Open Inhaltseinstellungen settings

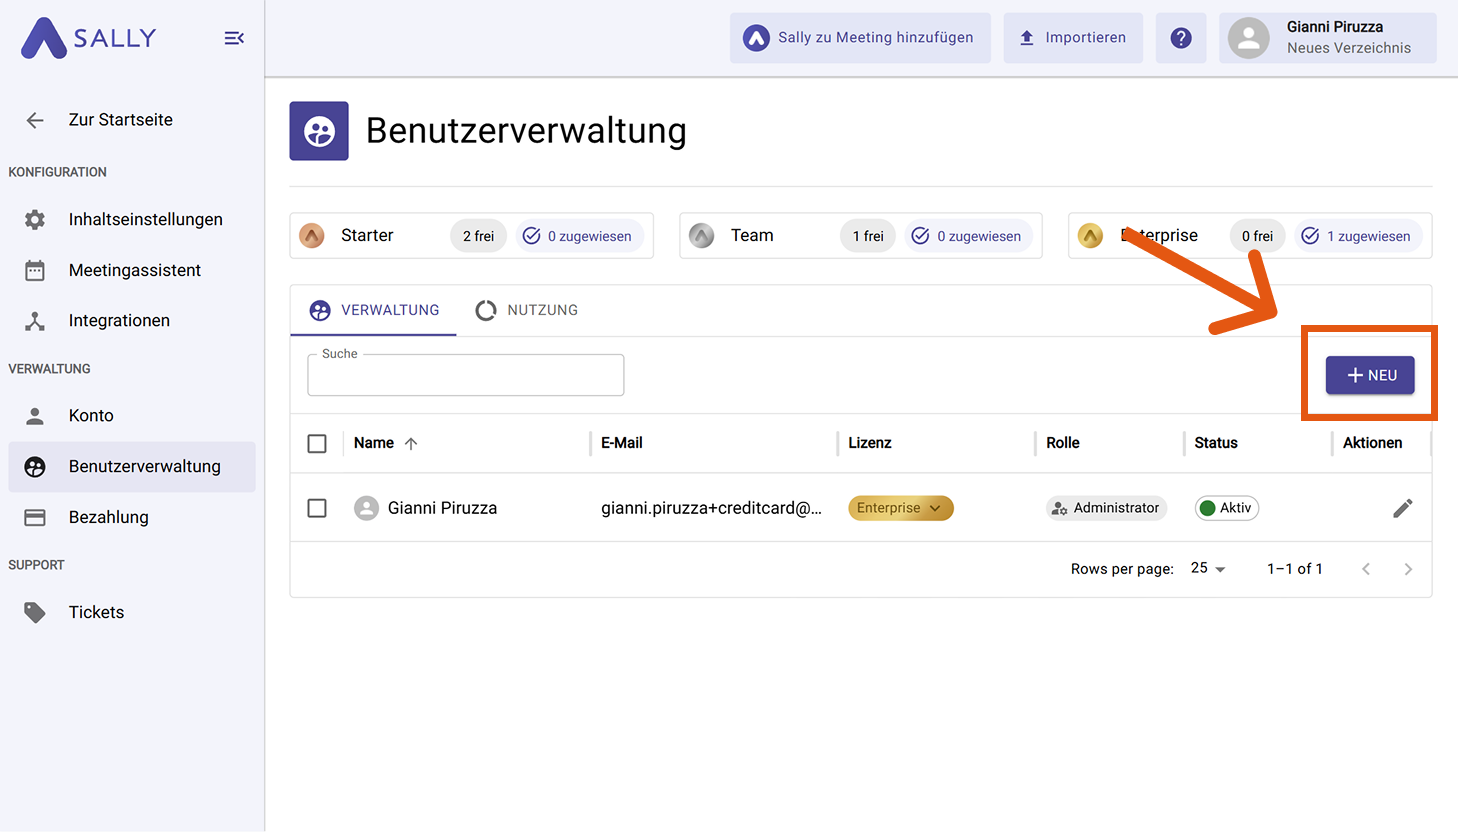tap(132, 219)
